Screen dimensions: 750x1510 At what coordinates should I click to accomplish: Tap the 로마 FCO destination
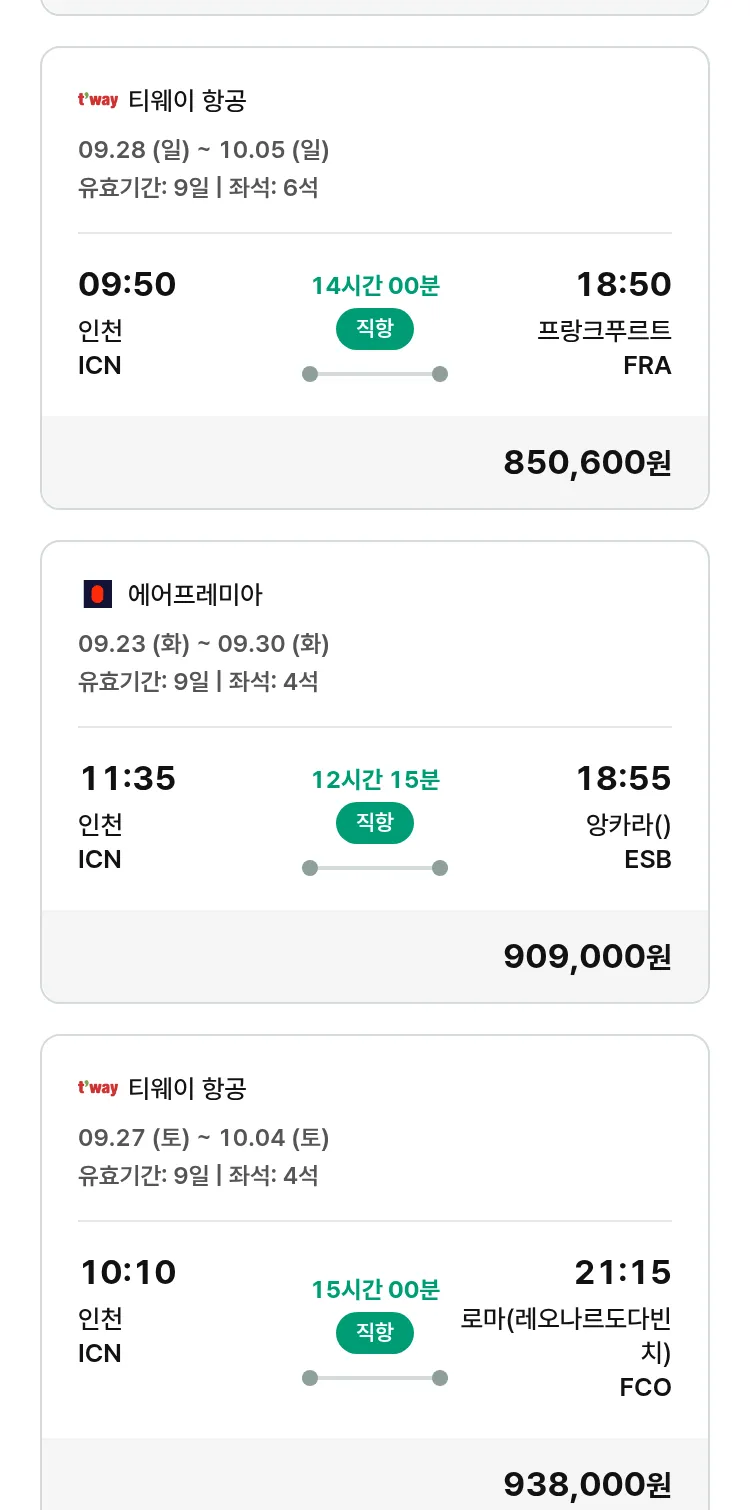pos(566,1352)
